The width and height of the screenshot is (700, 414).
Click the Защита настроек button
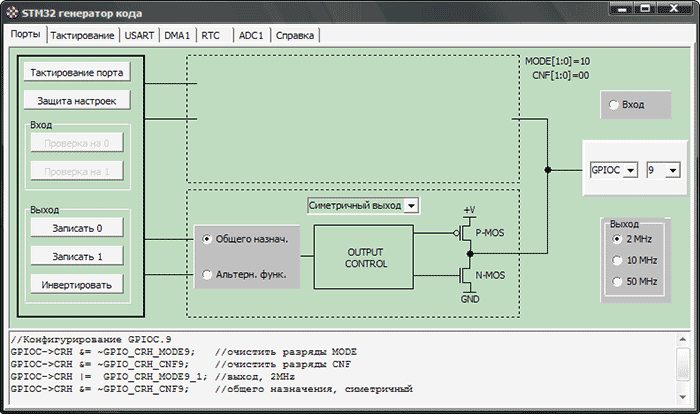coord(77,100)
